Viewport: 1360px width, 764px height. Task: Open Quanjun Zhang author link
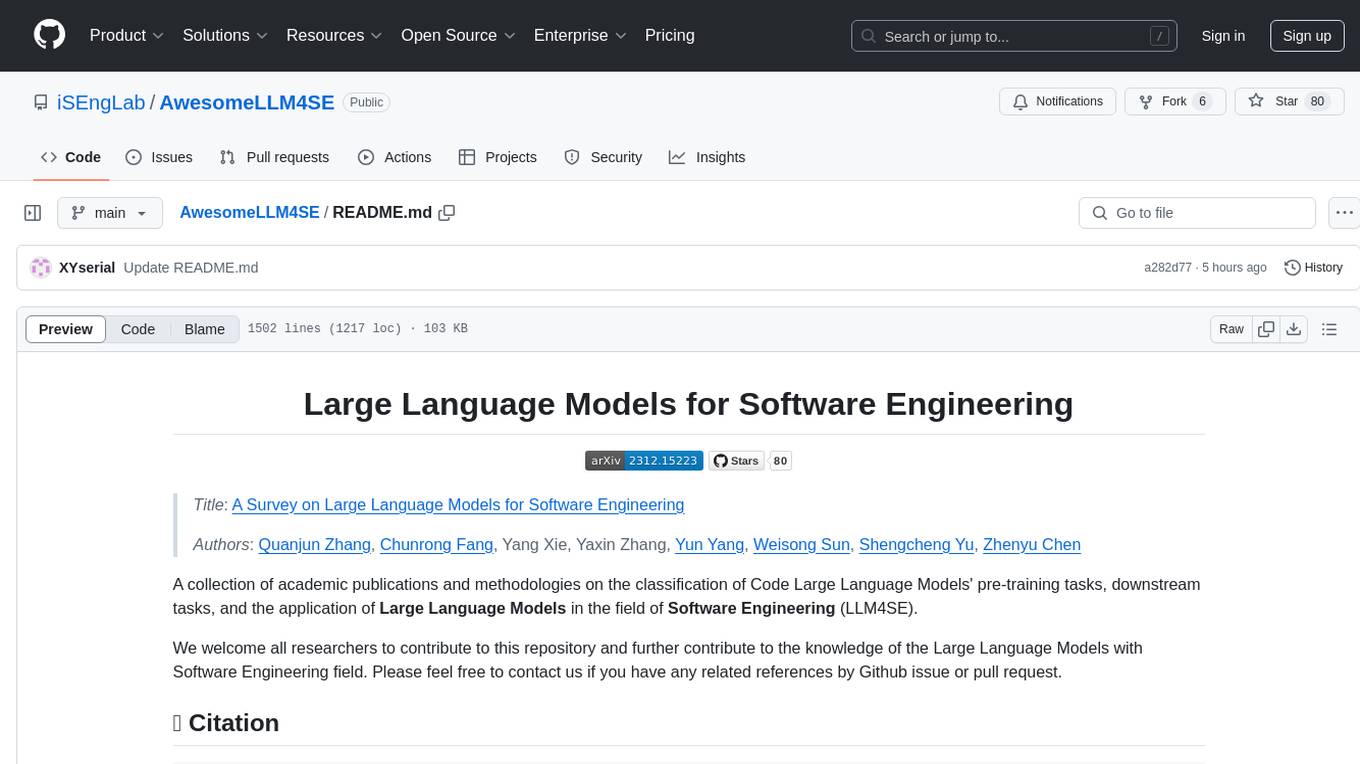[315, 545]
